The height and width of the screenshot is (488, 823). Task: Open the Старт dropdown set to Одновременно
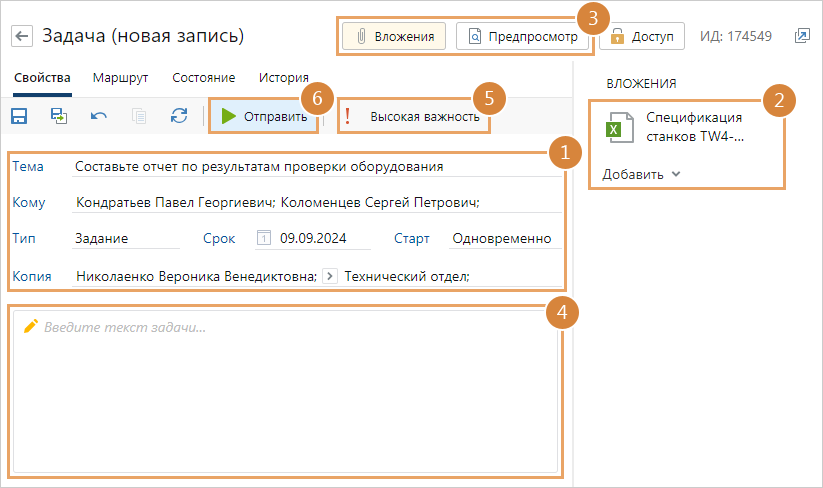tap(501, 239)
